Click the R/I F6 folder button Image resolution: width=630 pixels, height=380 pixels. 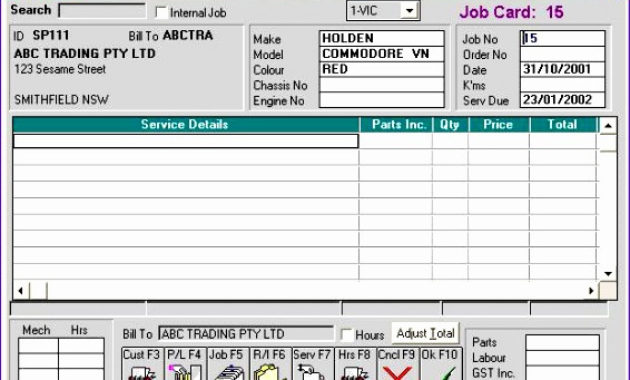(270, 364)
